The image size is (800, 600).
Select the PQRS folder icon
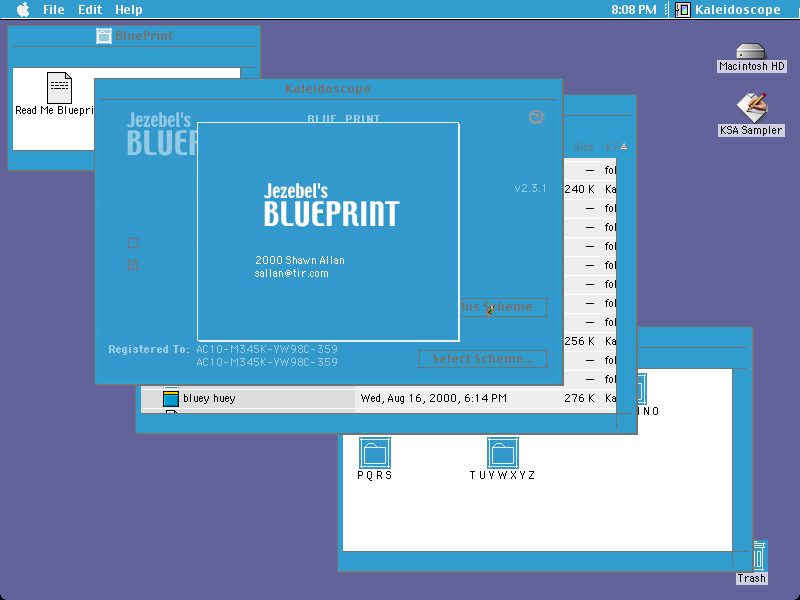[374, 453]
